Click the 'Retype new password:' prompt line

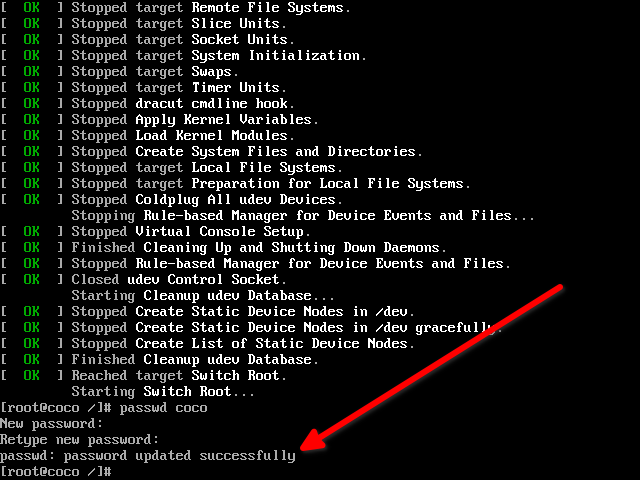[80, 440]
